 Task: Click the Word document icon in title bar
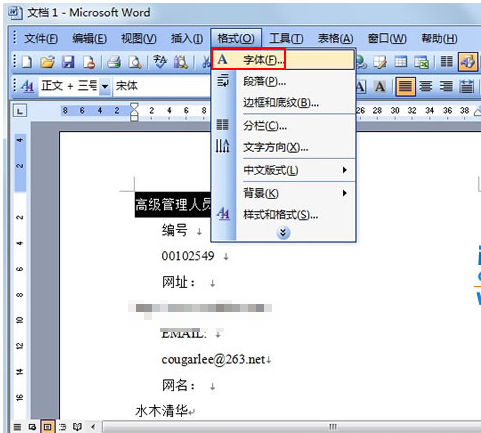(15, 13)
